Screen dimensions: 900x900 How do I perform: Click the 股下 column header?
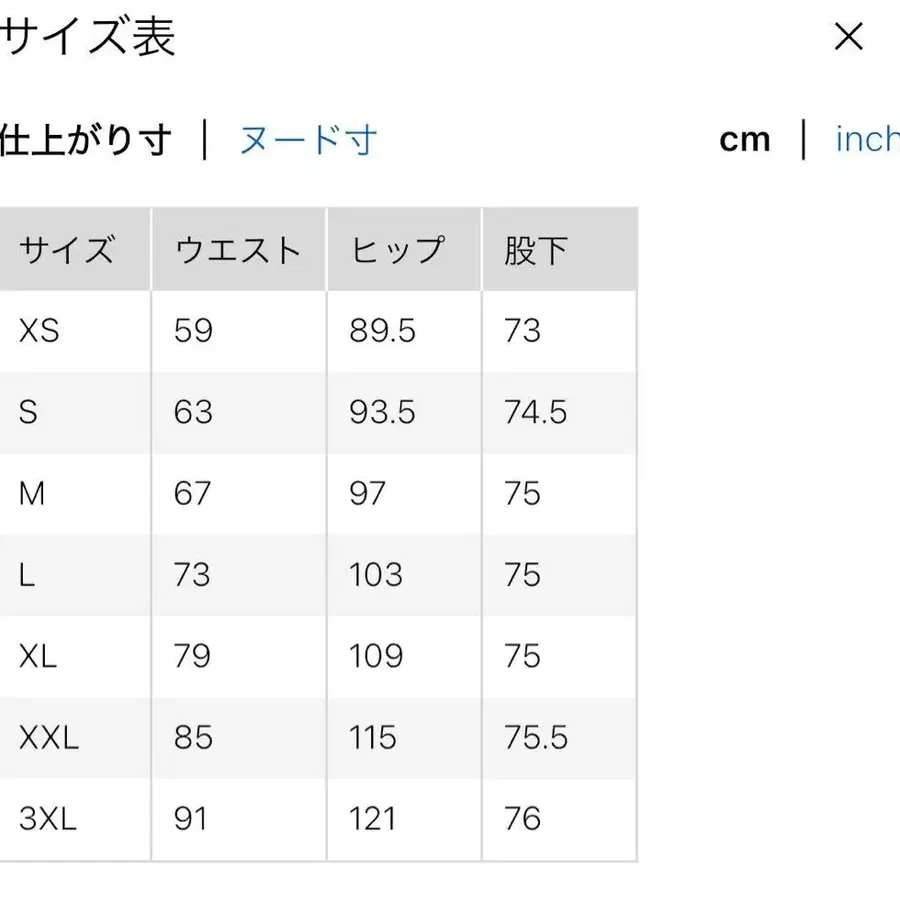534,249
